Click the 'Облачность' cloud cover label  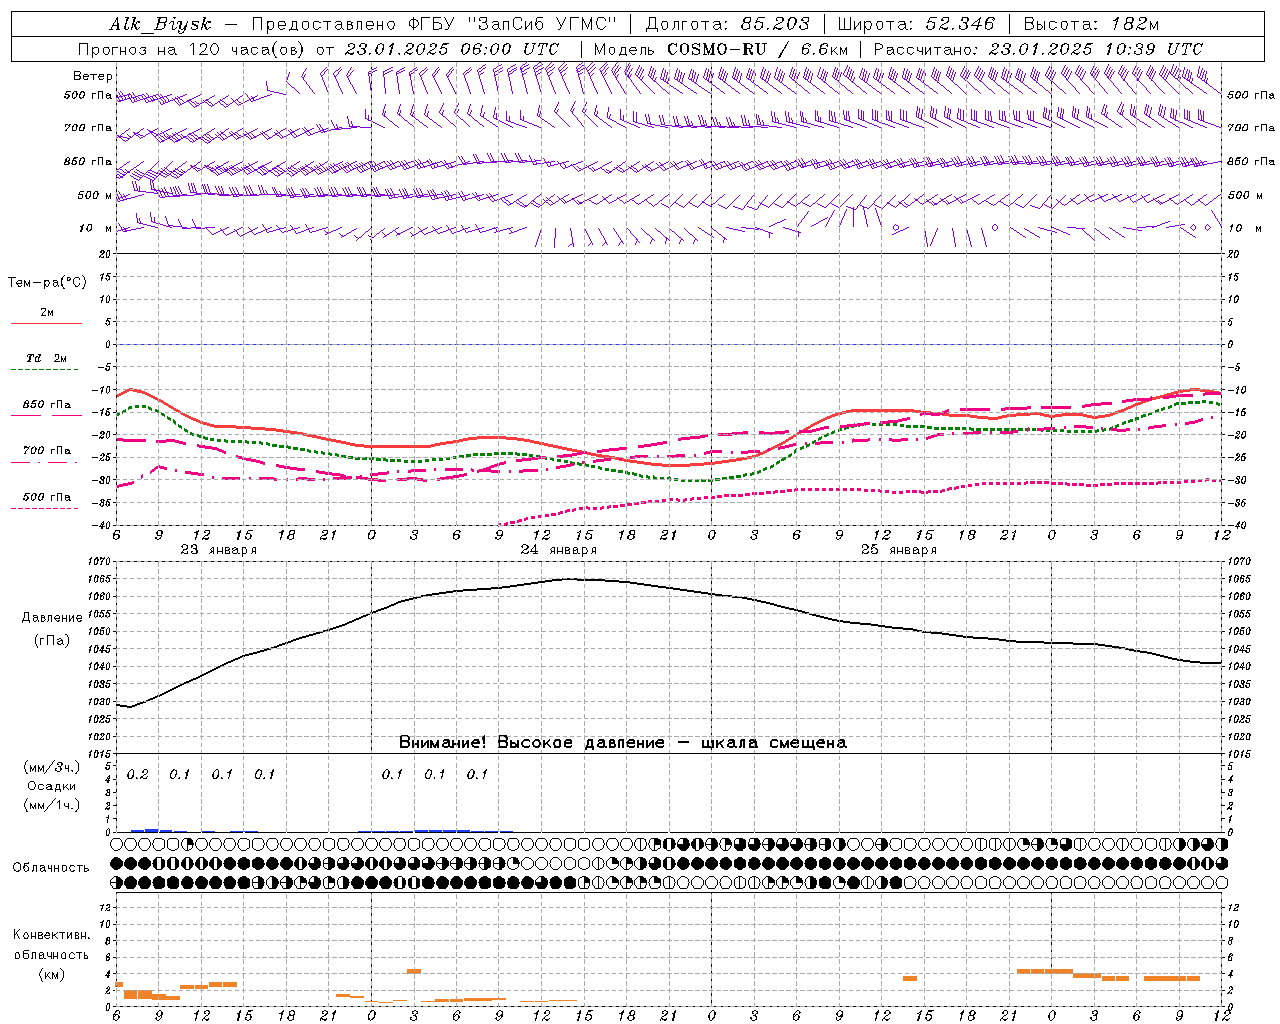click(50, 867)
